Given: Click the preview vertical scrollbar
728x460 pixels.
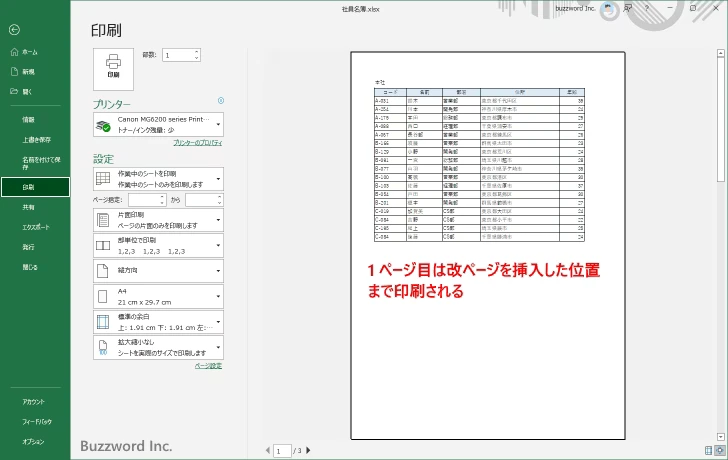Looking at the screenshot, I should 721,245.
